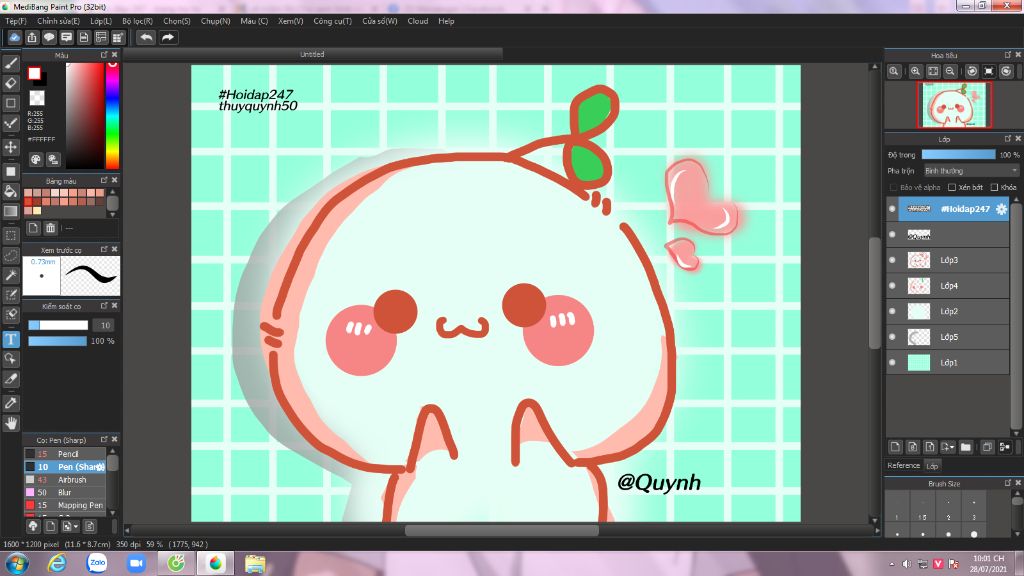Select the Gradient tool
The image size is (1024, 576).
pyautogui.click(x=10, y=211)
